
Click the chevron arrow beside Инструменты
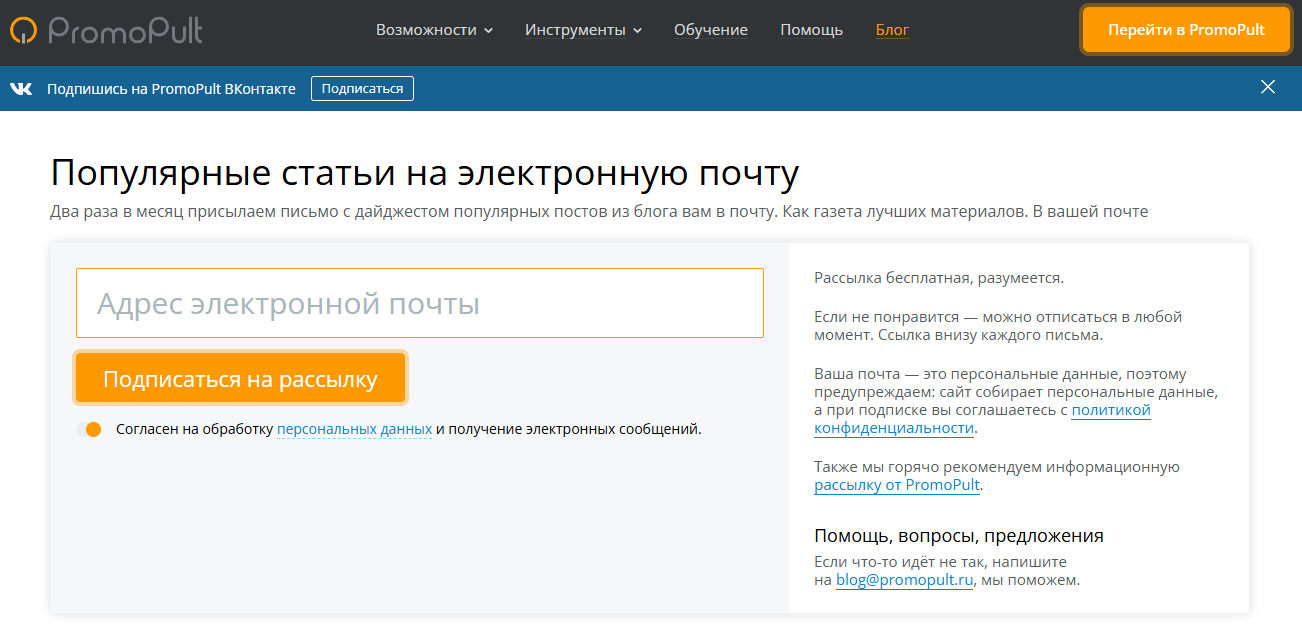pos(637,30)
